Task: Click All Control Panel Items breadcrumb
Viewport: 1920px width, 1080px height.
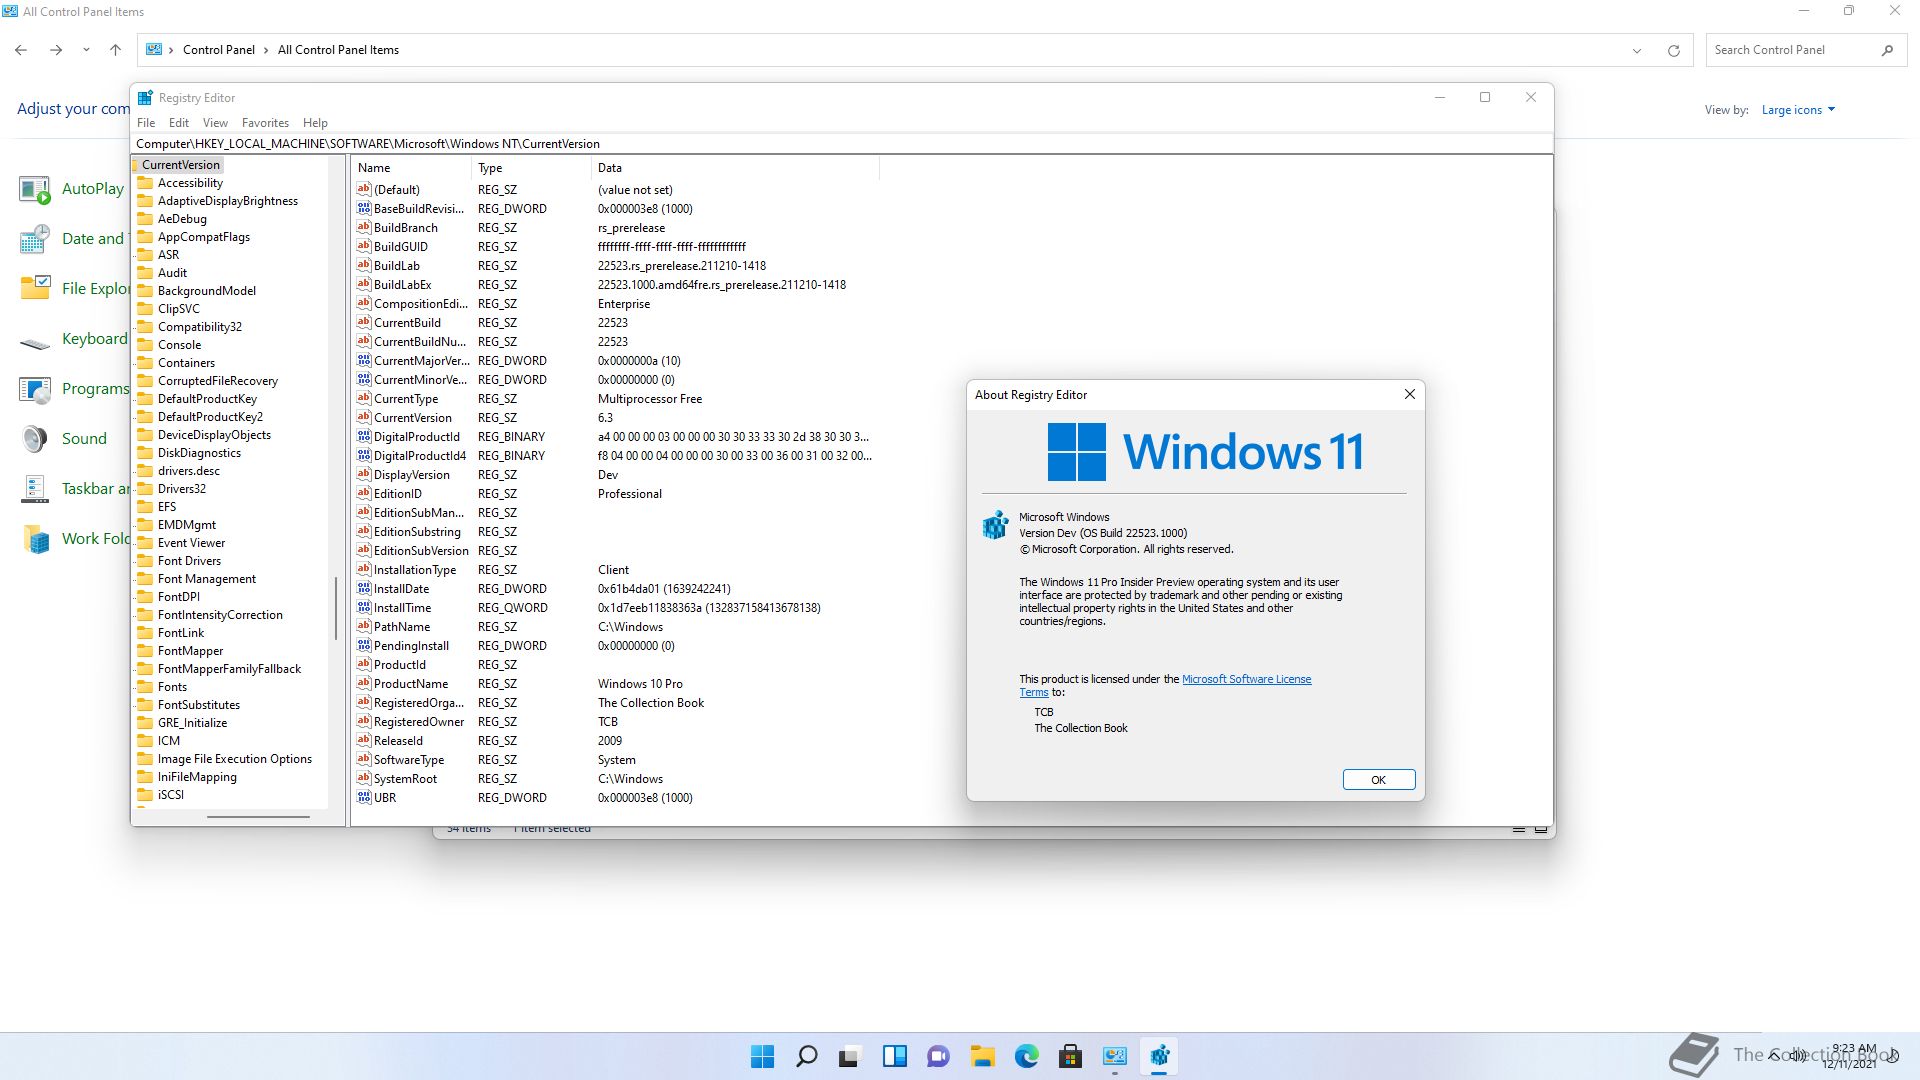Action: pos(338,50)
